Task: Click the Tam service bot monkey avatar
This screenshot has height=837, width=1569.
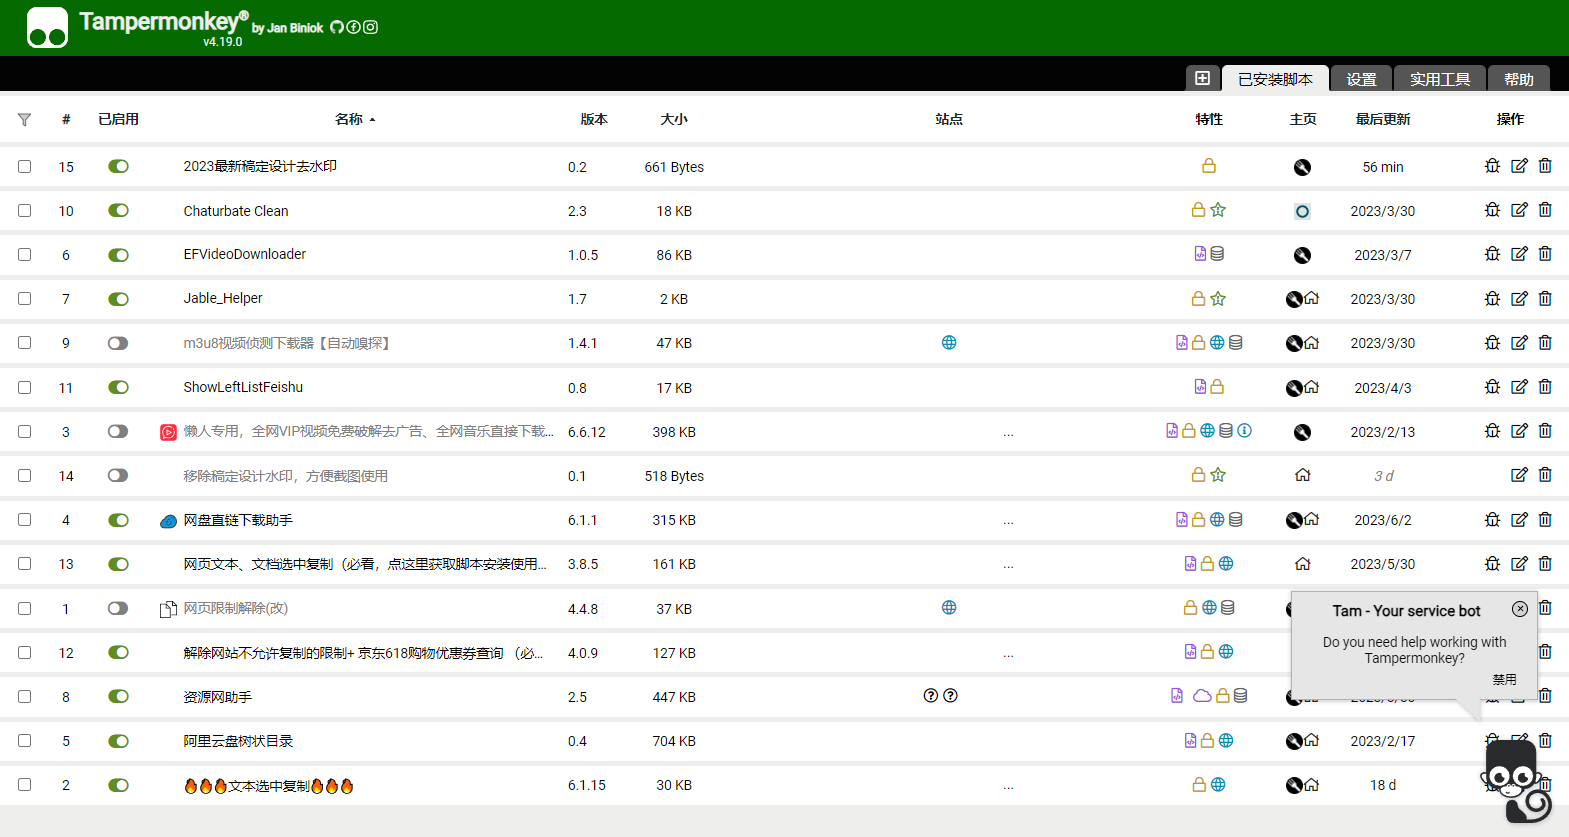Action: click(1515, 783)
